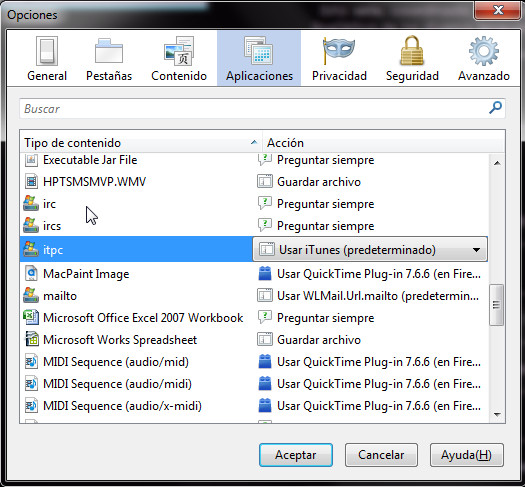The height and width of the screenshot is (487, 525).
Task: Select Microsoft Works Spreadsheet text
Action: [x=120, y=340]
